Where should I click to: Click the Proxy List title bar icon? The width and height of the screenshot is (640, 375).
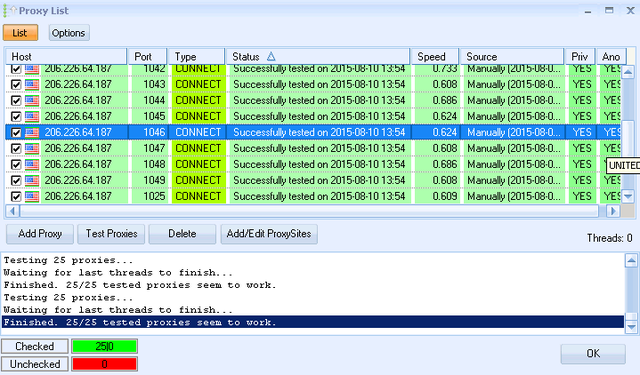[x=9, y=11]
